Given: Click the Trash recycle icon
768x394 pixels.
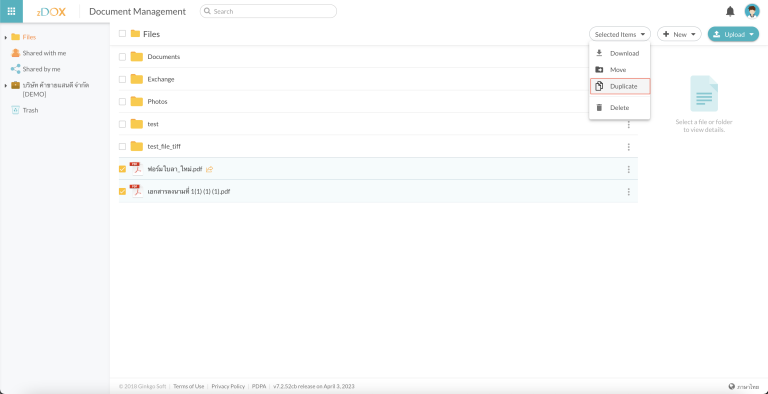Looking at the screenshot, I should [x=15, y=110].
